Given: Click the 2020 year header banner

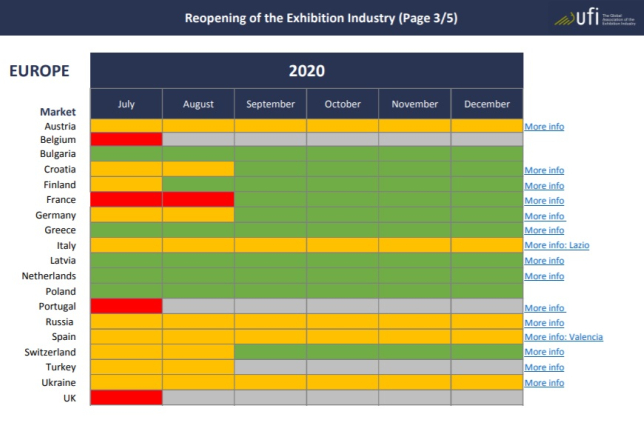Looking at the screenshot, I should coord(306,71).
